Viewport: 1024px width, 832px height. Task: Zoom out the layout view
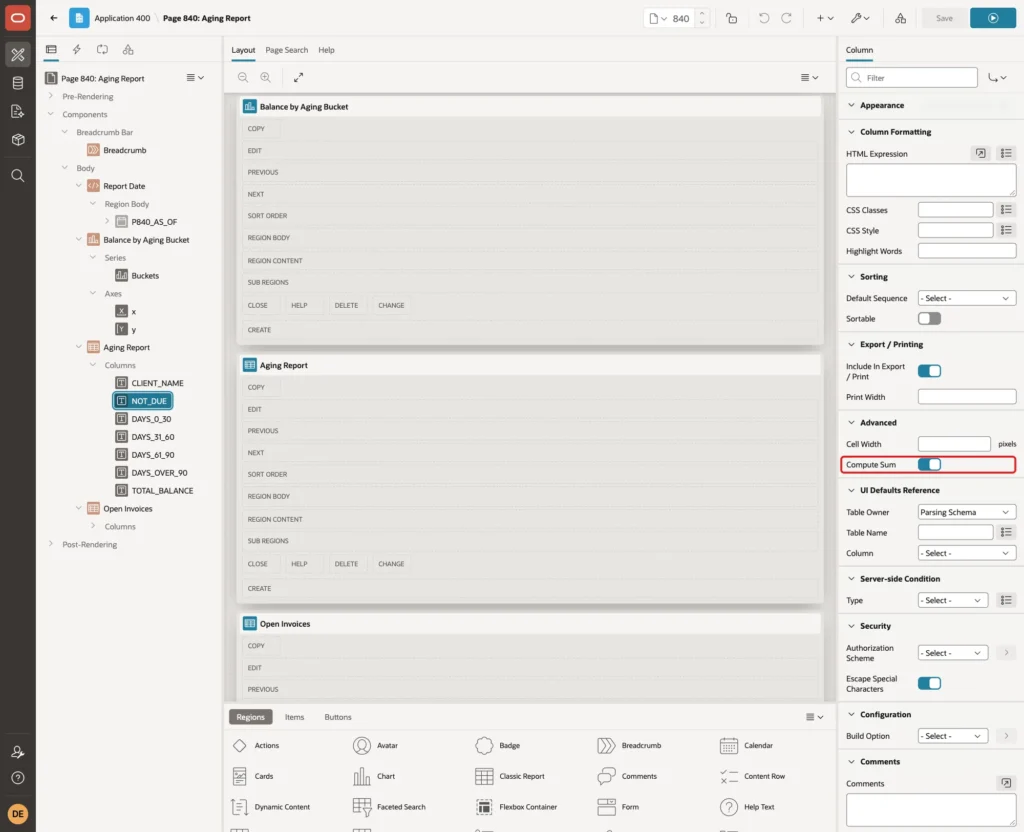click(243, 78)
